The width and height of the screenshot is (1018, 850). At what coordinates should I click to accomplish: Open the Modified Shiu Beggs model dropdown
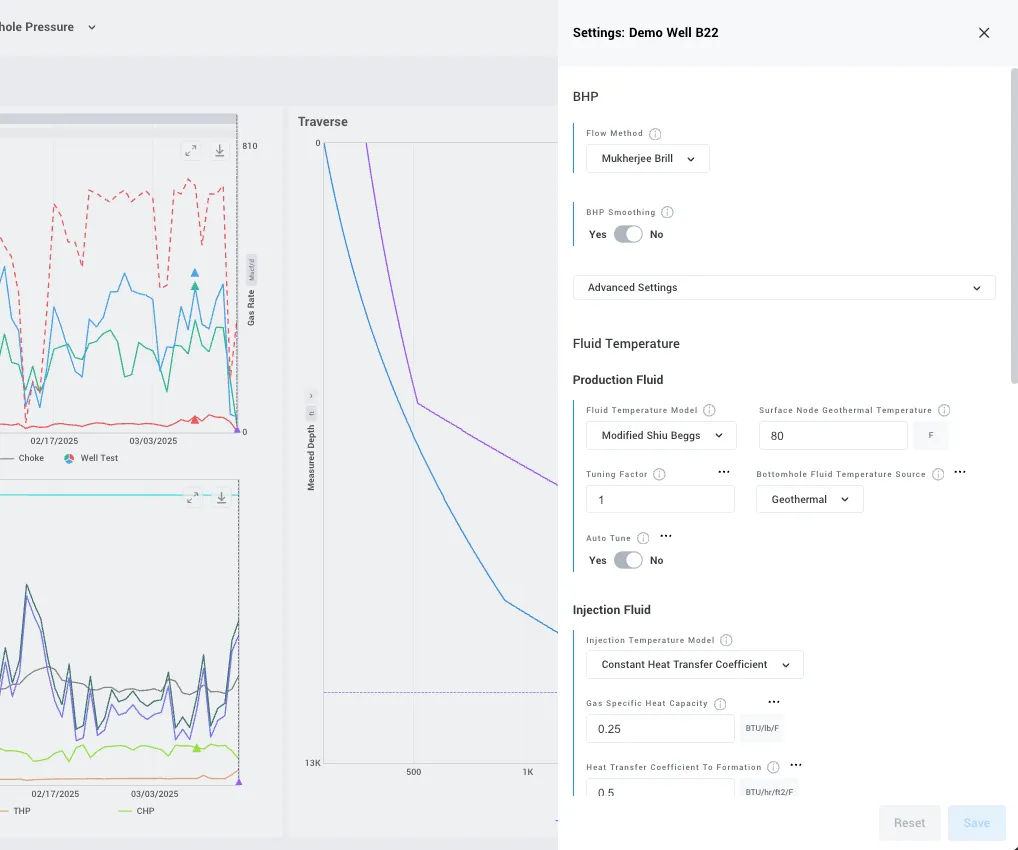pyautogui.click(x=661, y=436)
